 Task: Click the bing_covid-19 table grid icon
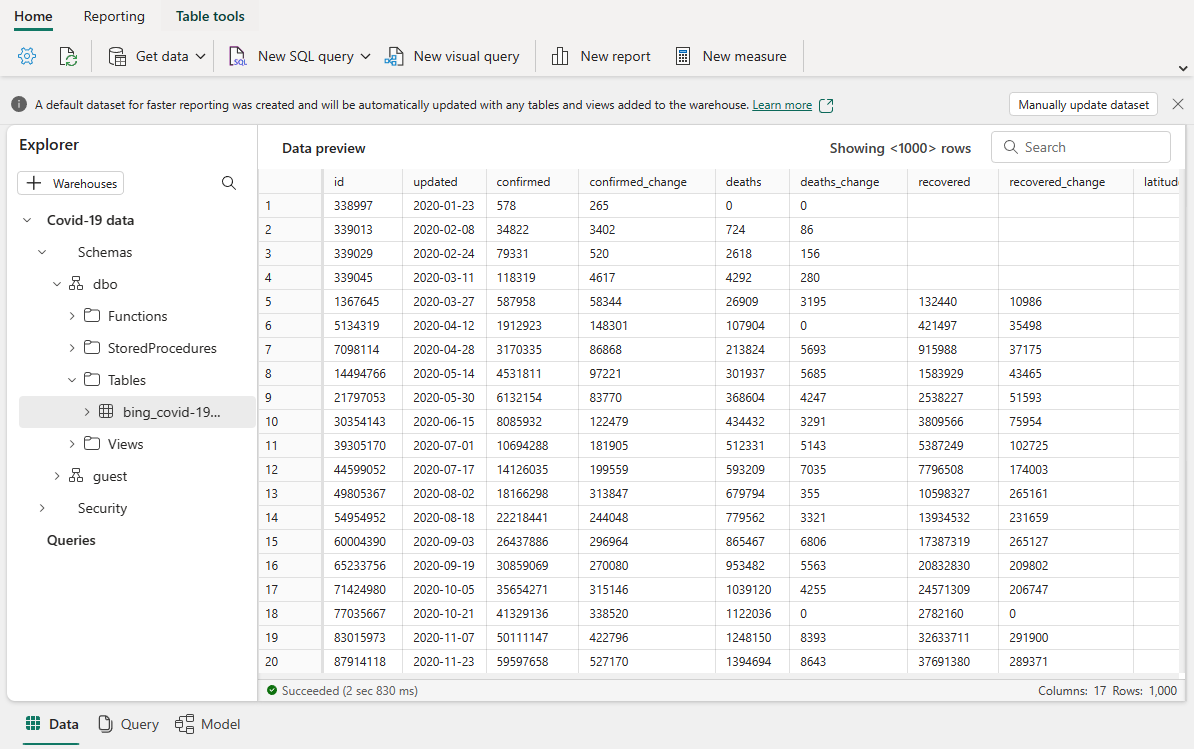107,412
